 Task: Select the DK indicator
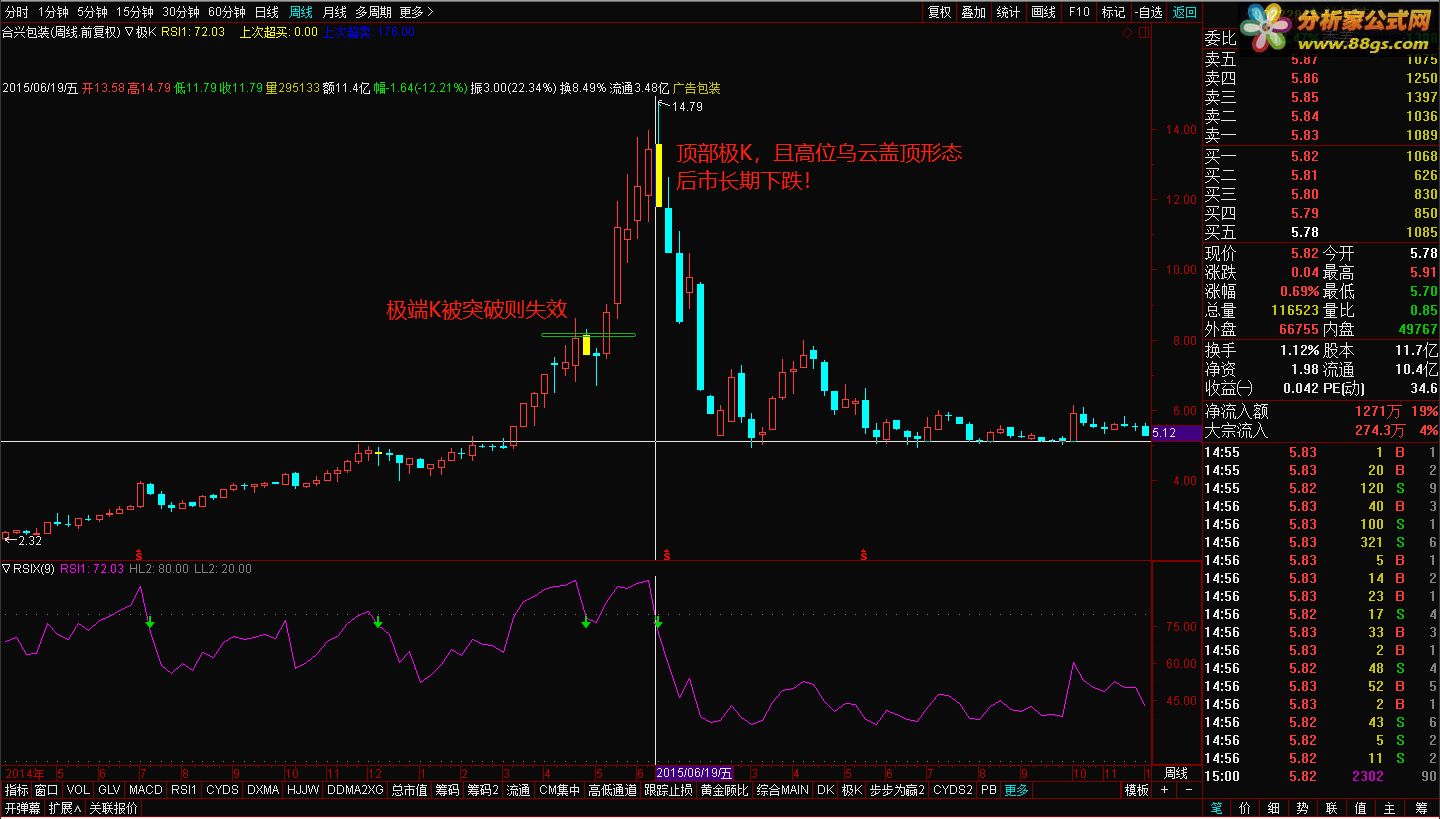point(825,790)
